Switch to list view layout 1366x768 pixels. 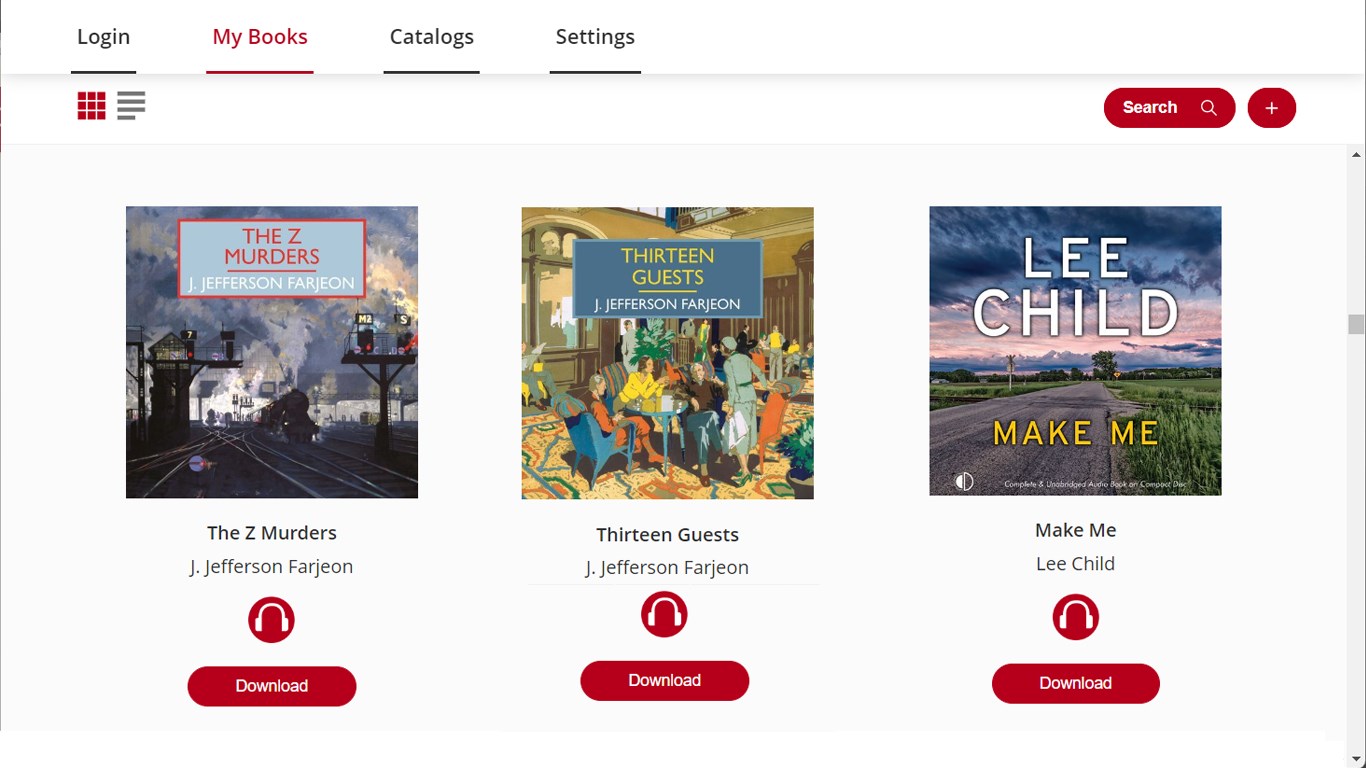pos(131,106)
